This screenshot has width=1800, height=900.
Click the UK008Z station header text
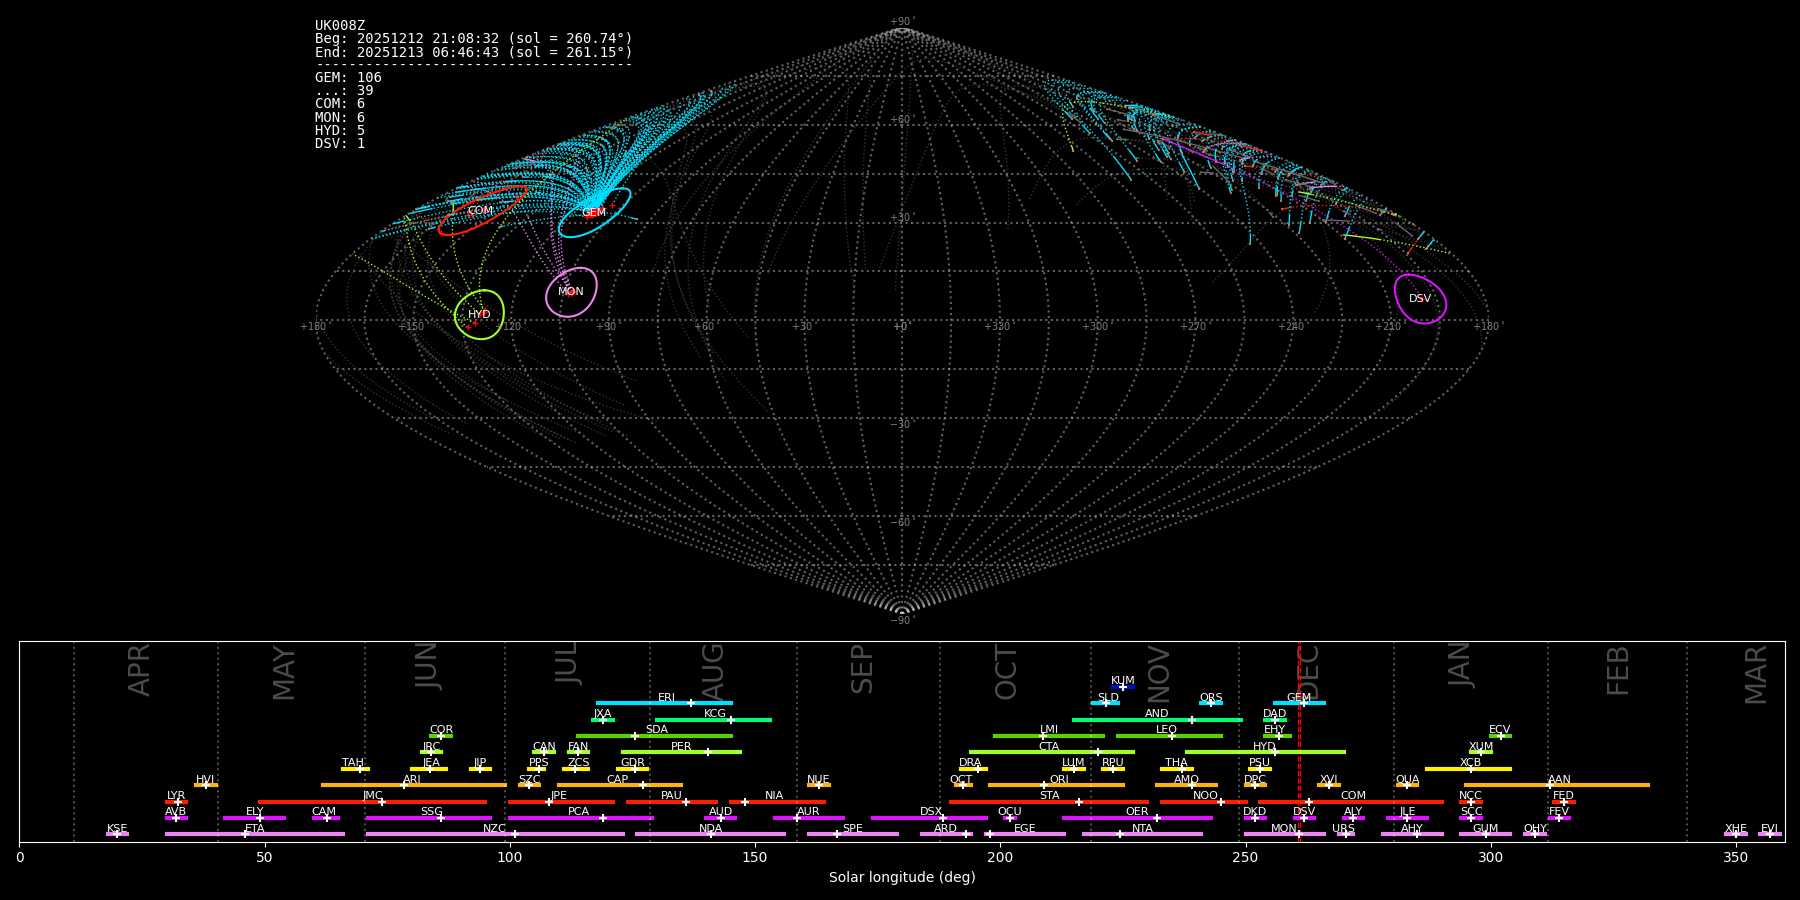(x=340, y=26)
